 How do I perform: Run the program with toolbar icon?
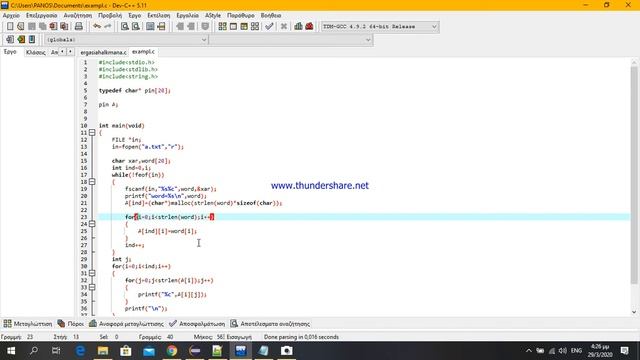point(233,27)
